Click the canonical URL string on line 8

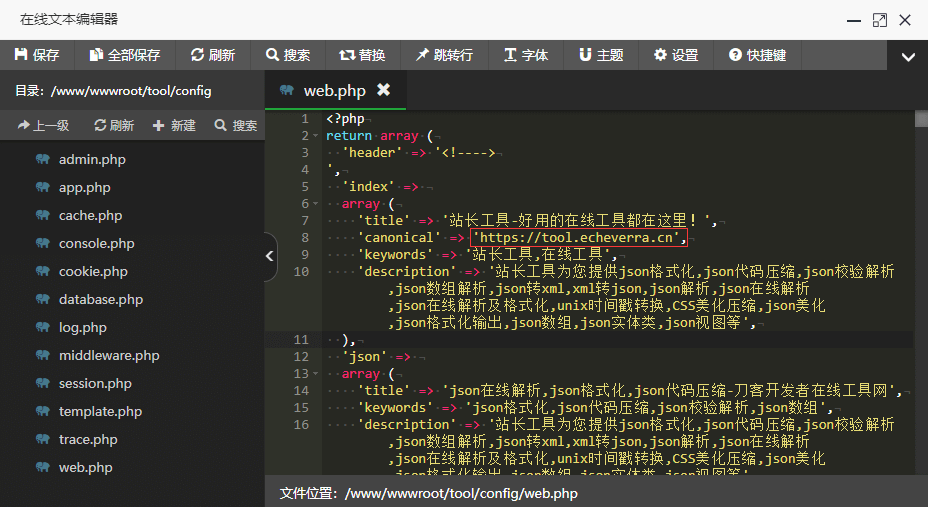point(579,238)
